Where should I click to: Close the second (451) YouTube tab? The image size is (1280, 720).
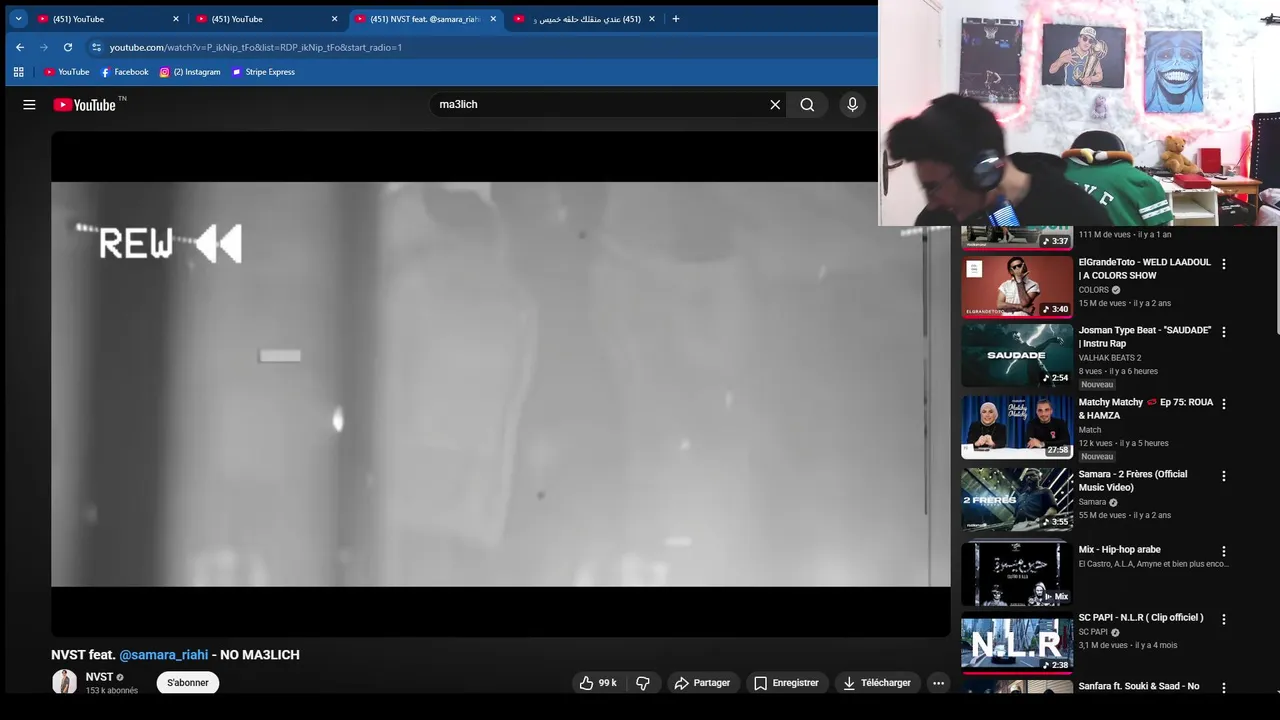(x=335, y=19)
